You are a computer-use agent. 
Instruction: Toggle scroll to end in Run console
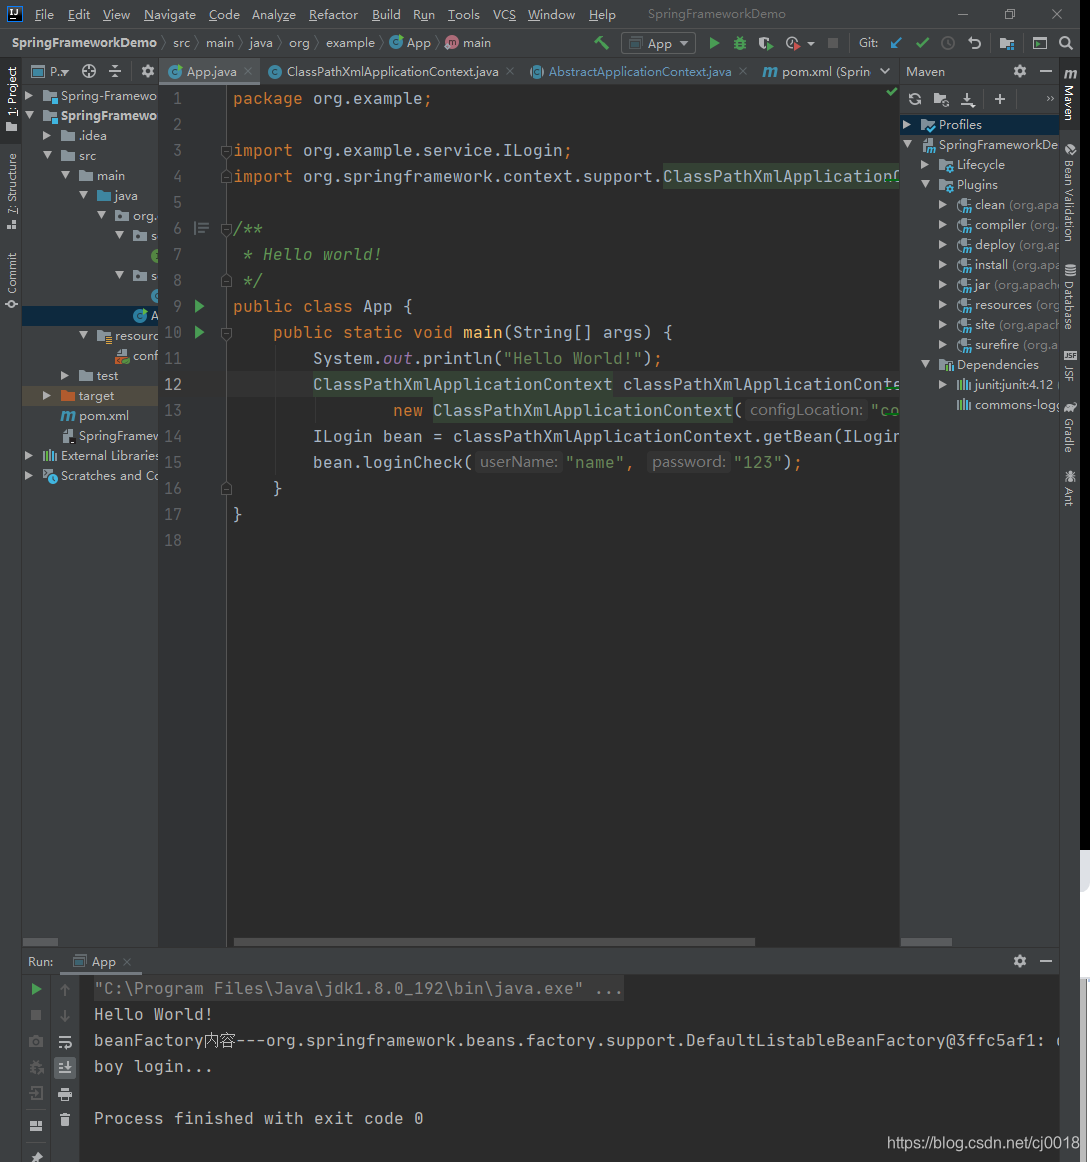pyautogui.click(x=65, y=1067)
